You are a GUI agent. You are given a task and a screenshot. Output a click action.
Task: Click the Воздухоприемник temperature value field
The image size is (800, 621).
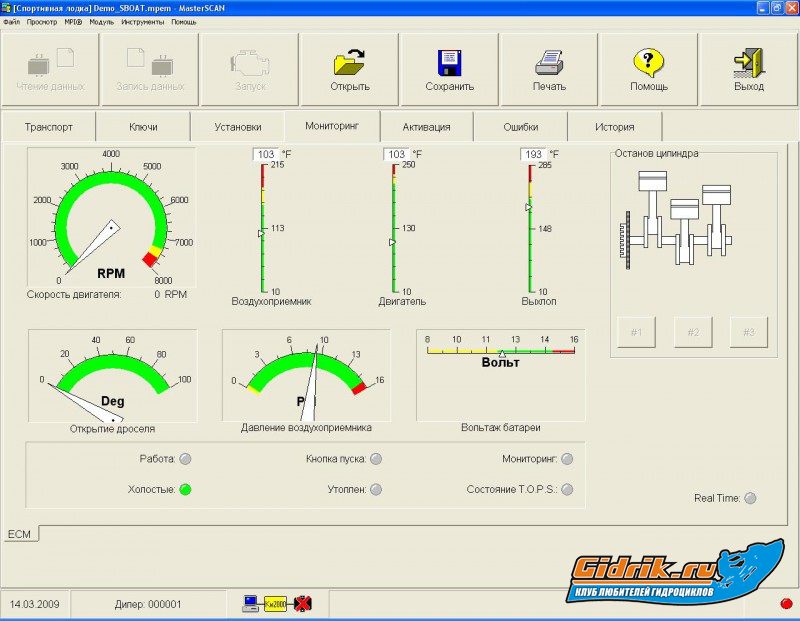click(266, 154)
